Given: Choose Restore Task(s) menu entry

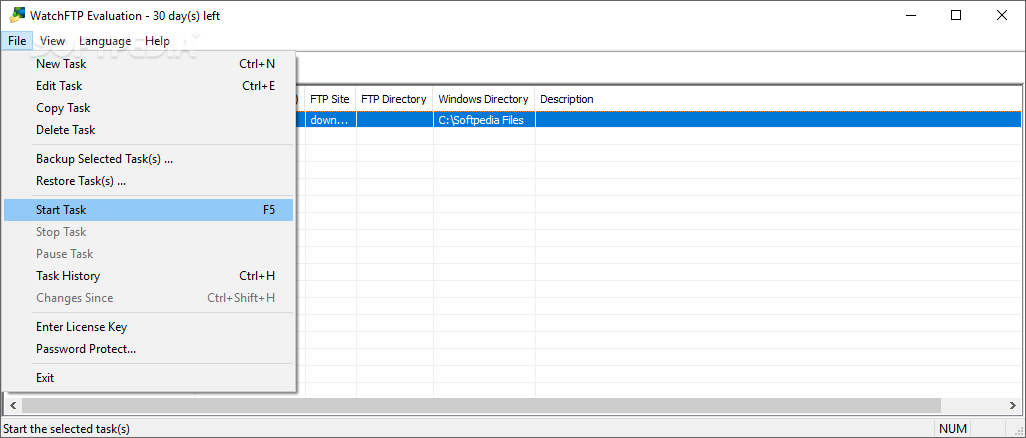Looking at the screenshot, I should tap(149, 181).
